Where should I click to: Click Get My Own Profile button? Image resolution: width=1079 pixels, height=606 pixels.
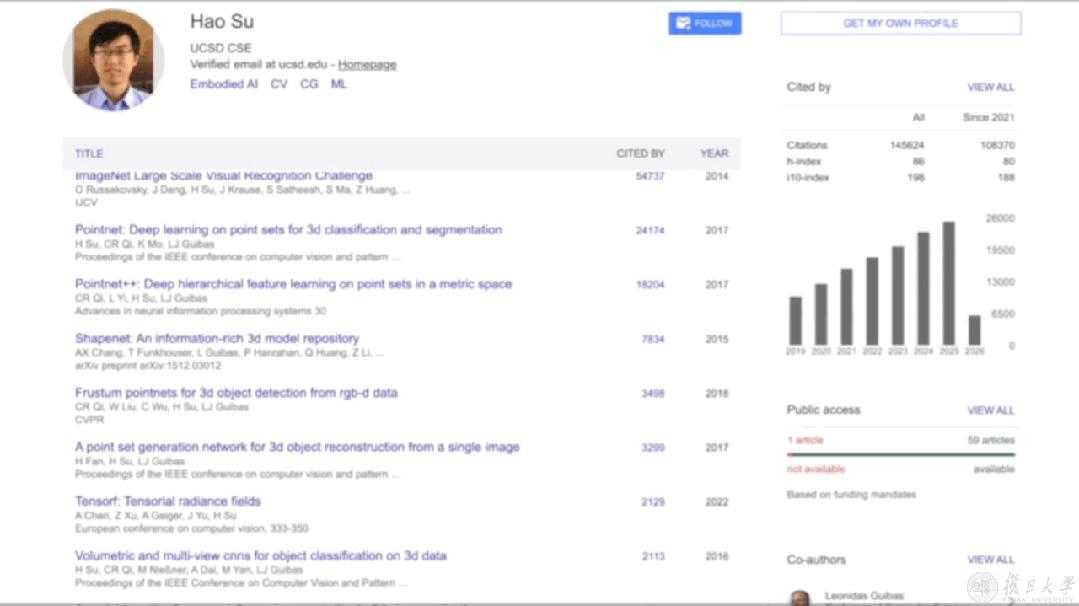pyautogui.click(x=900, y=23)
